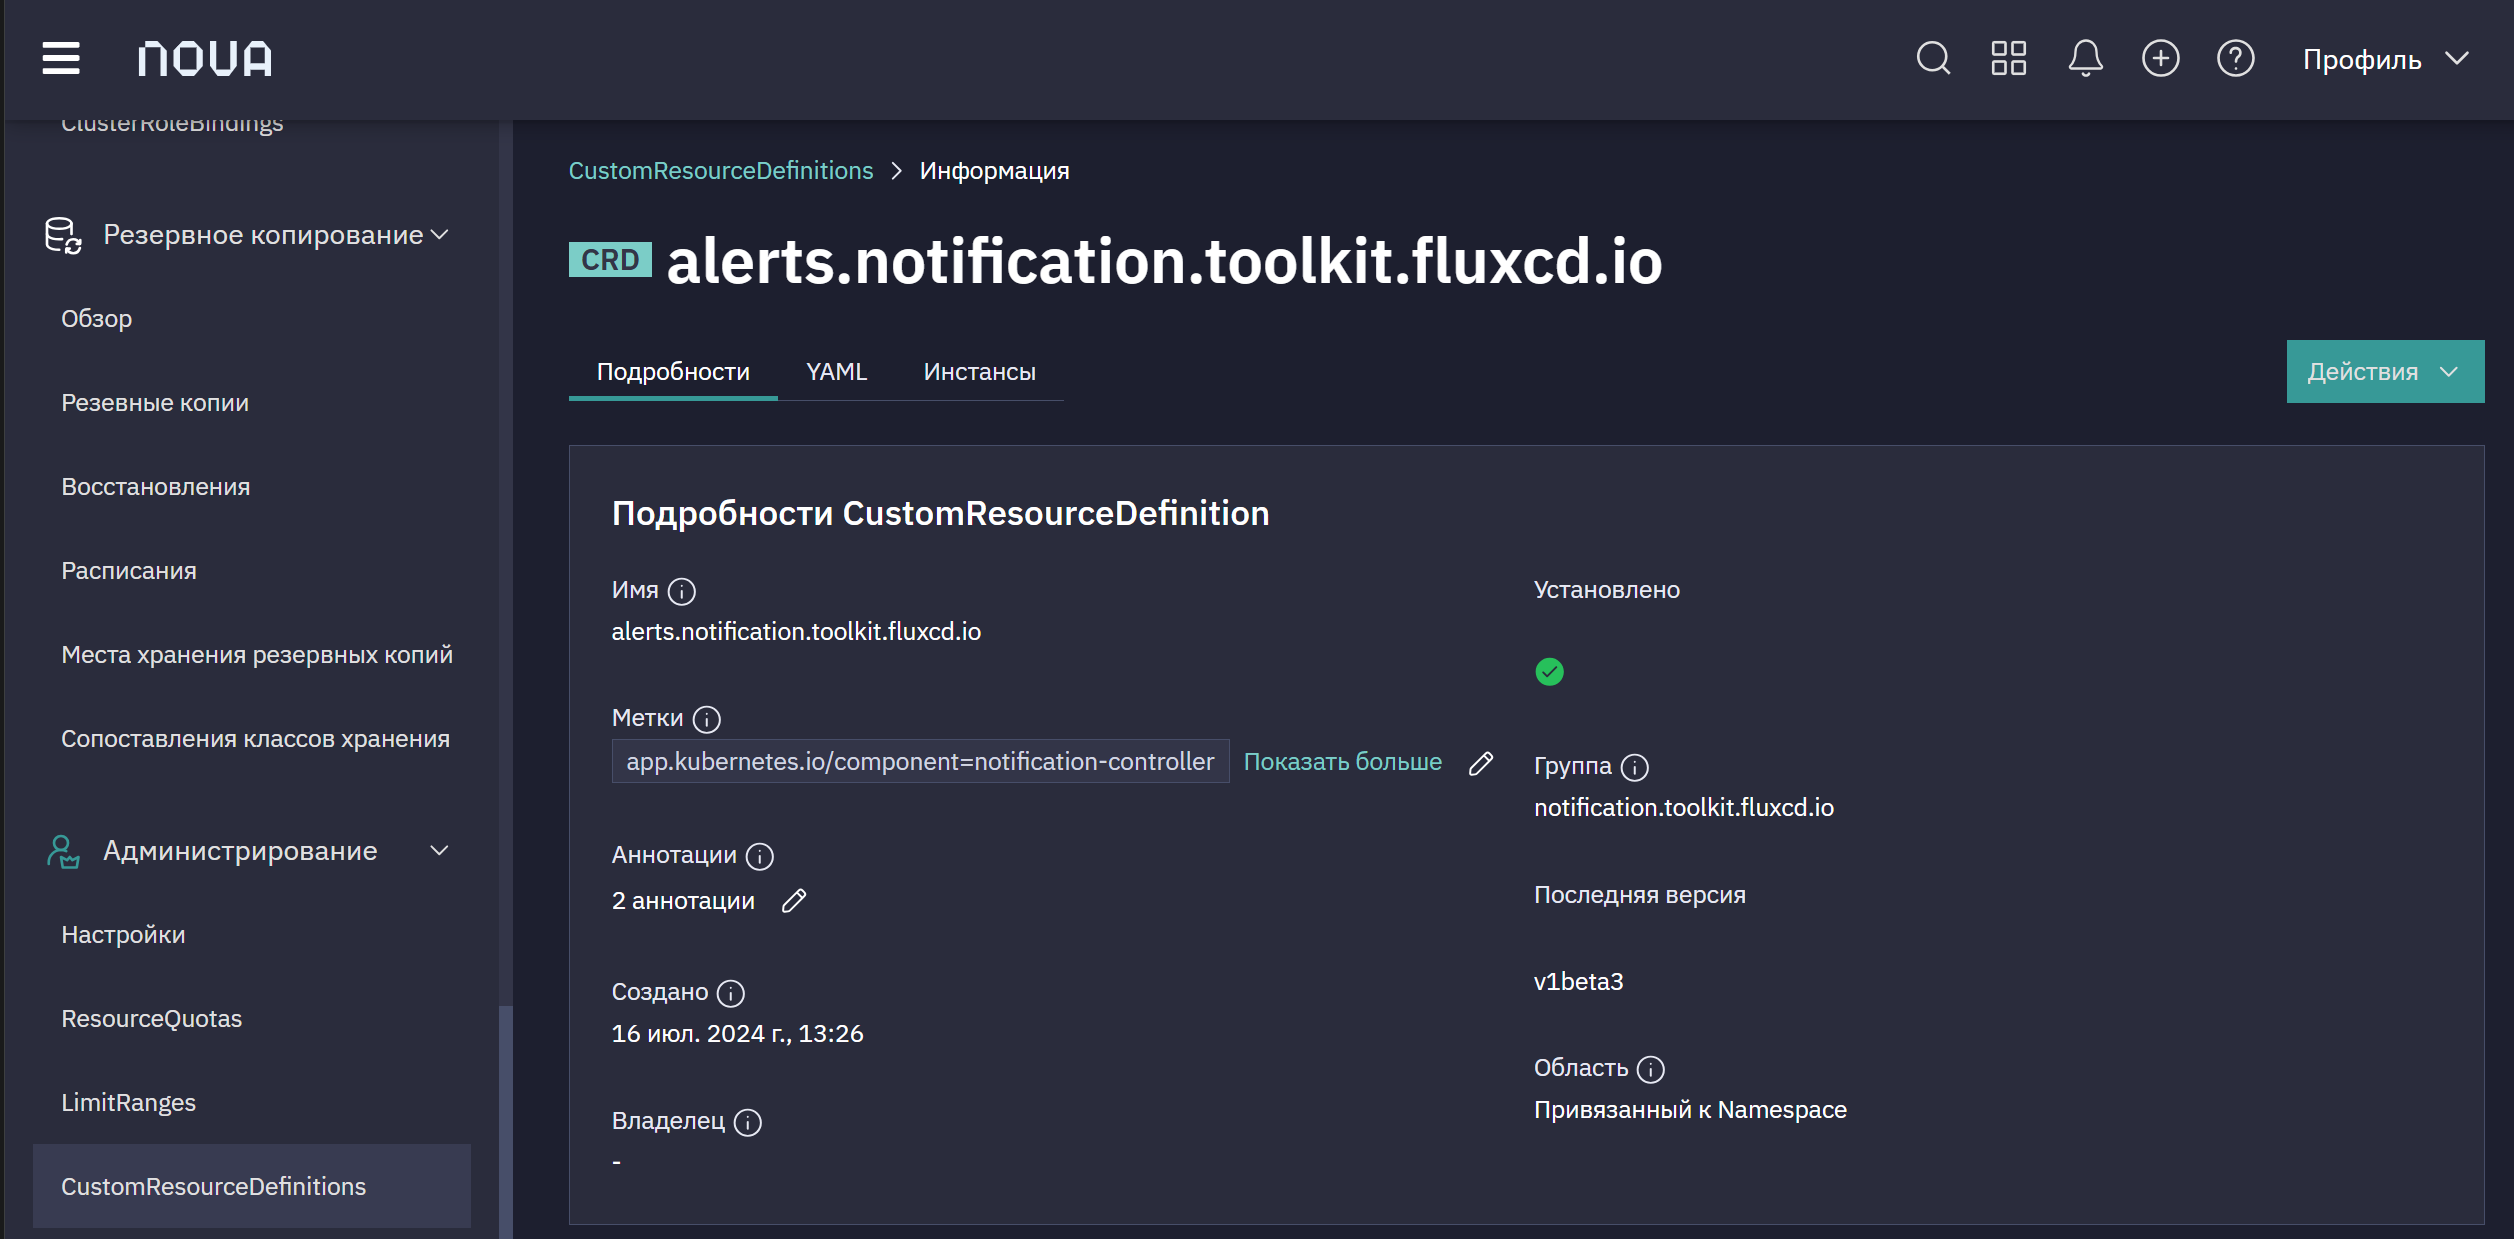The height and width of the screenshot is (1239, 2514).
Task: Select CustomResourceDefinitions in sidebar
Action: click(252, 1186)
